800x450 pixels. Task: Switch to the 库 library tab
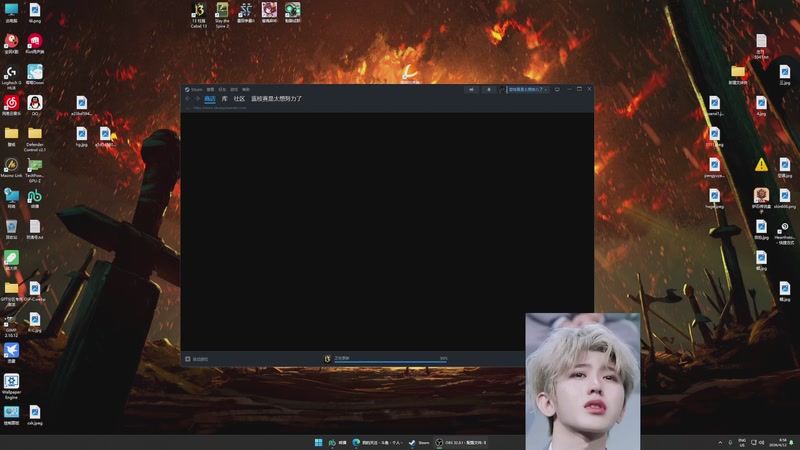[224, 98]
